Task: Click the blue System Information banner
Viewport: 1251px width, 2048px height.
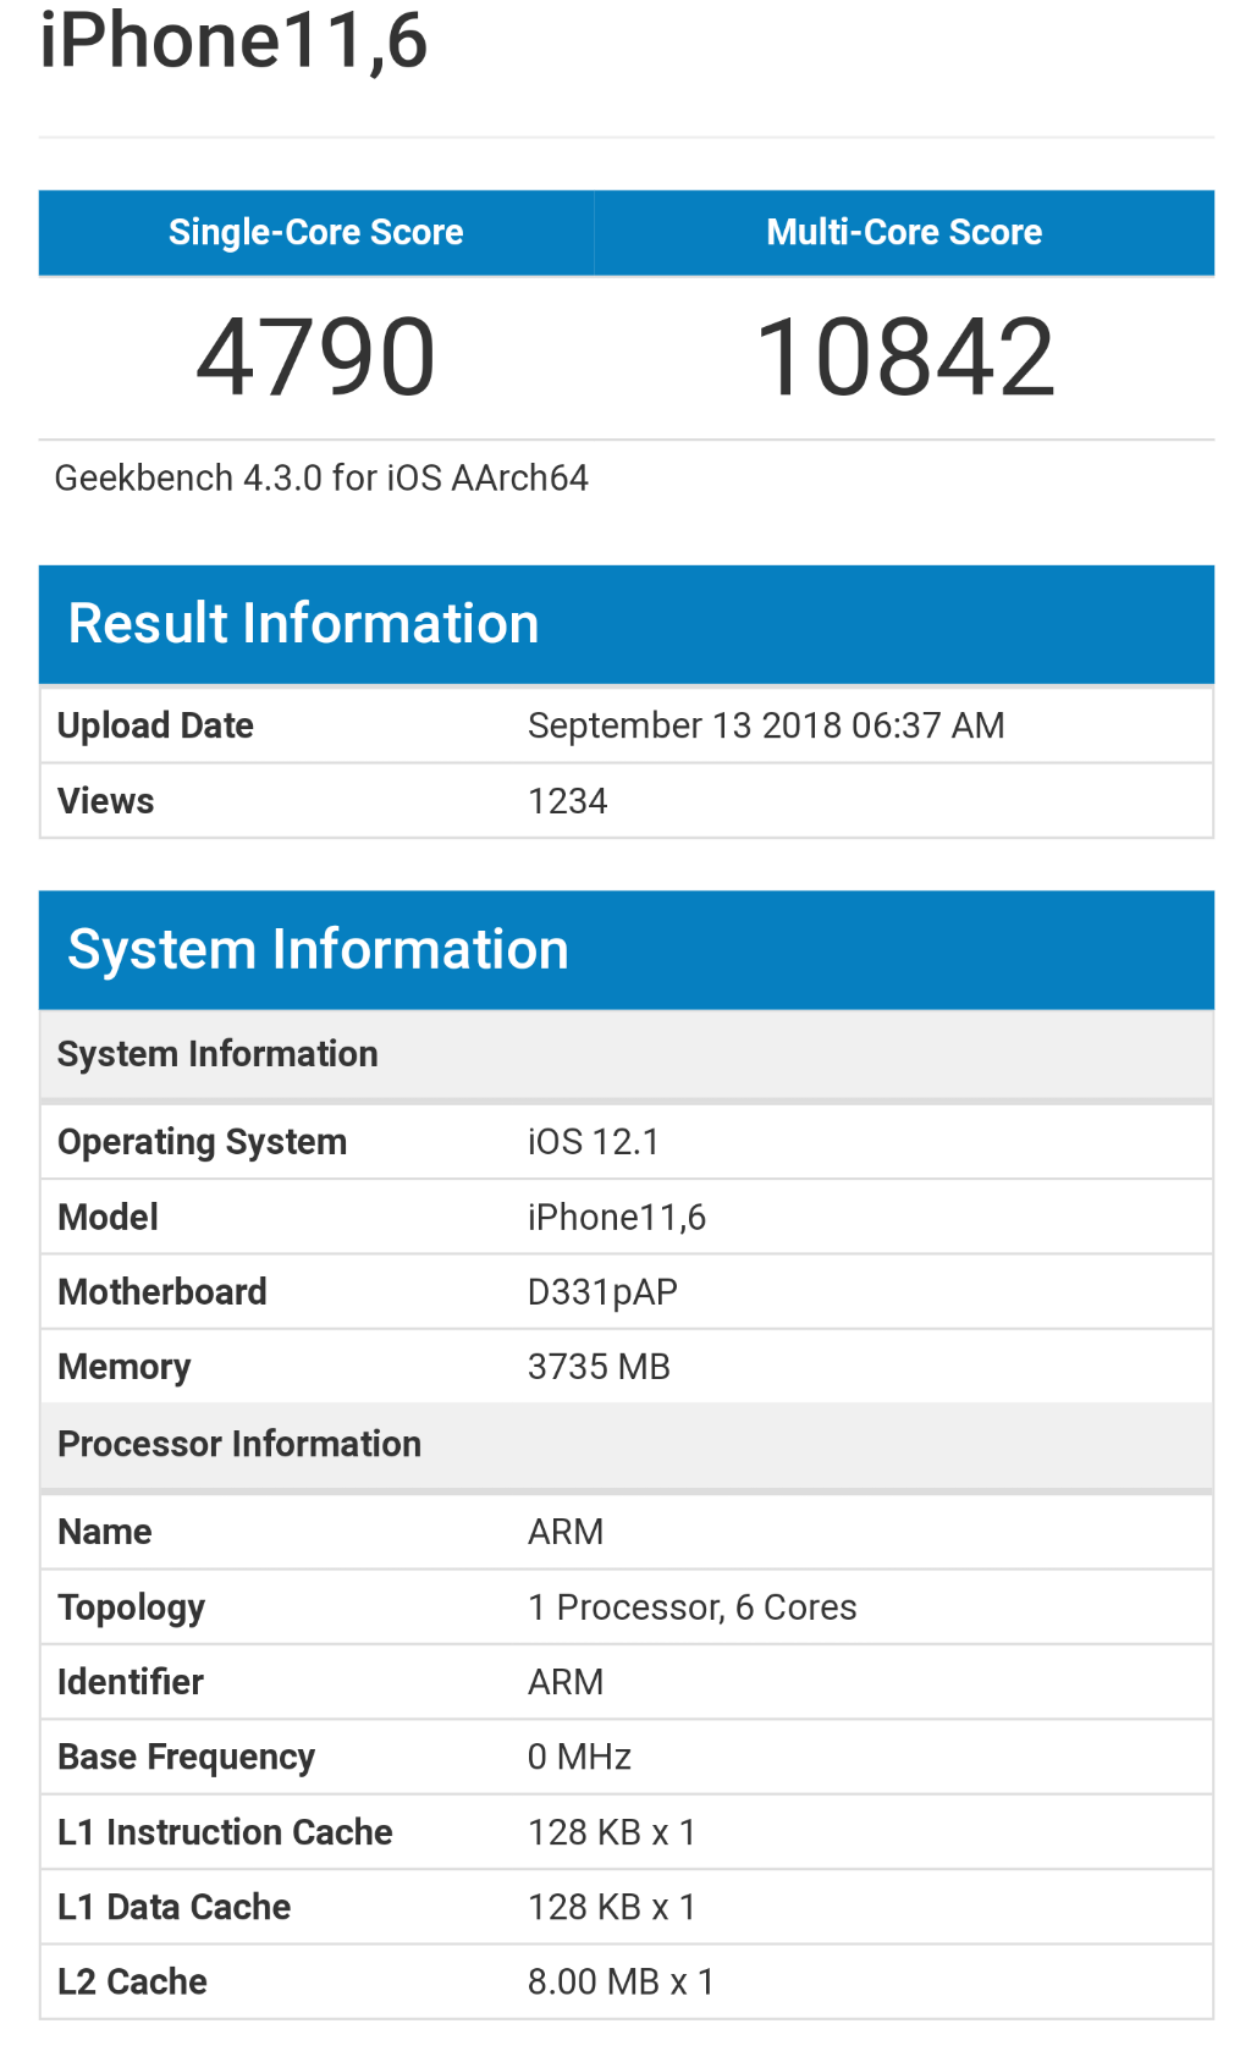Action: click(626, 950)
